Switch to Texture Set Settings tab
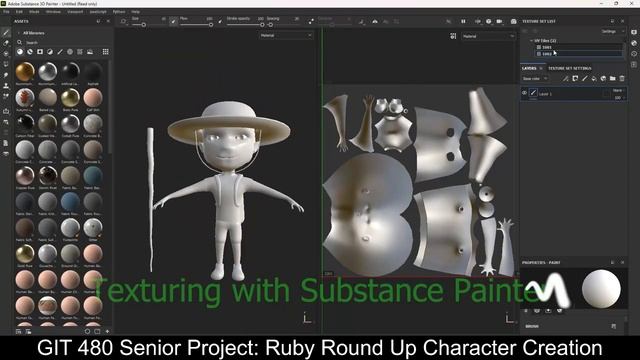This screenshot has height=360, width=640. tap(569, 68)
